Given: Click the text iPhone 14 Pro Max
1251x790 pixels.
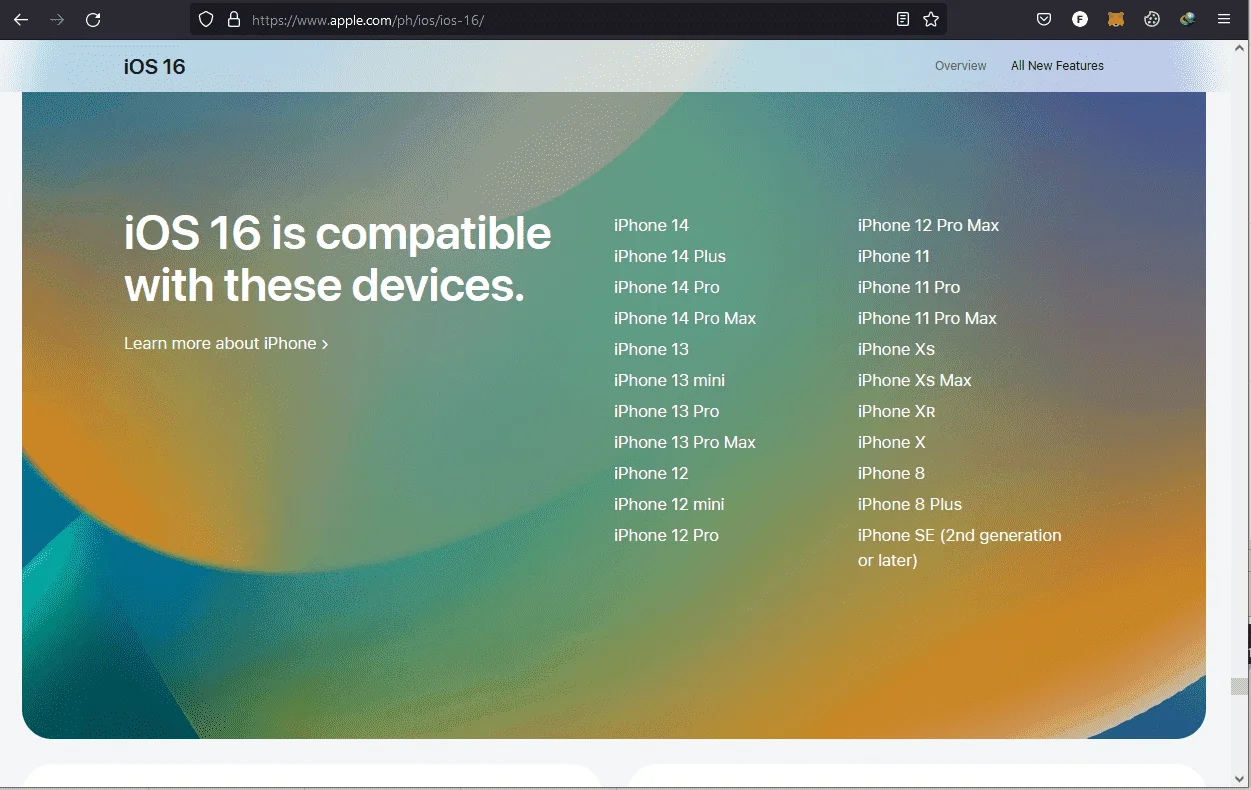Looking at the screenshot, I should (685, 318).
